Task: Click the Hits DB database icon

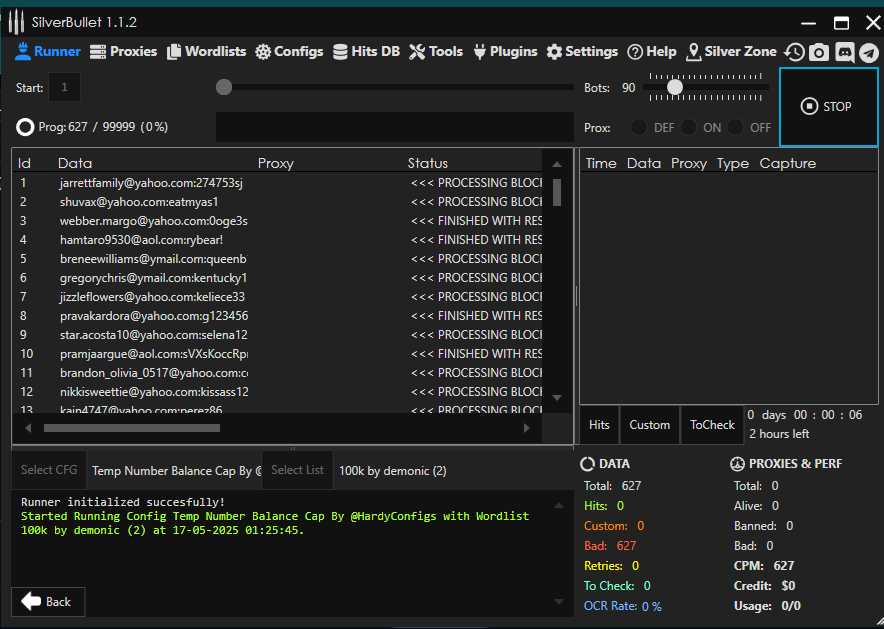Action: 340,52
